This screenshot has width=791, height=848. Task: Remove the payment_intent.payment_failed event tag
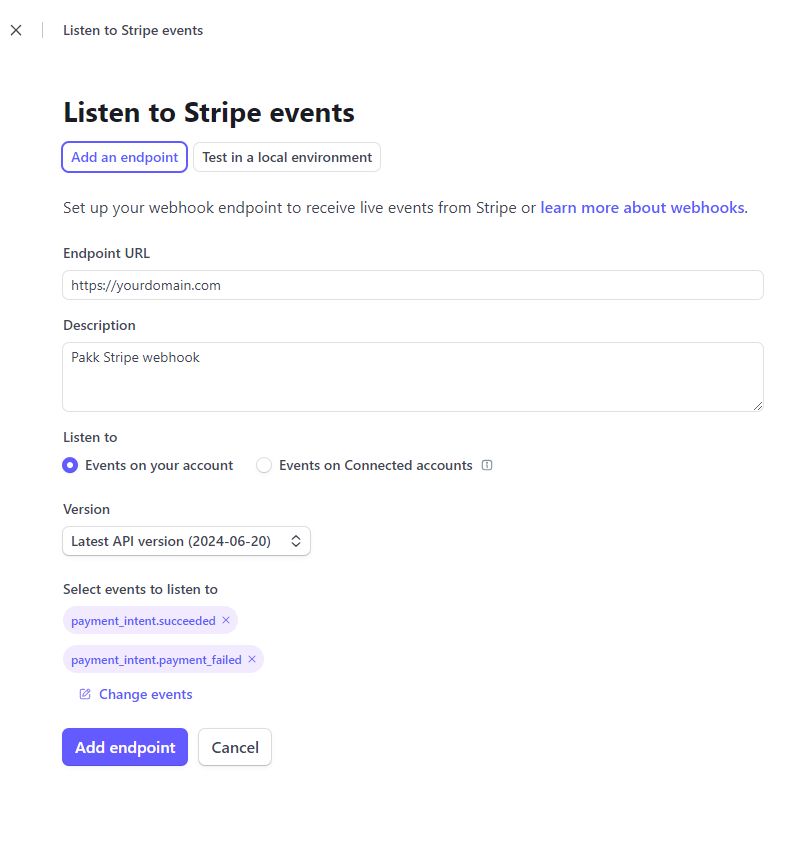(252, 659)
